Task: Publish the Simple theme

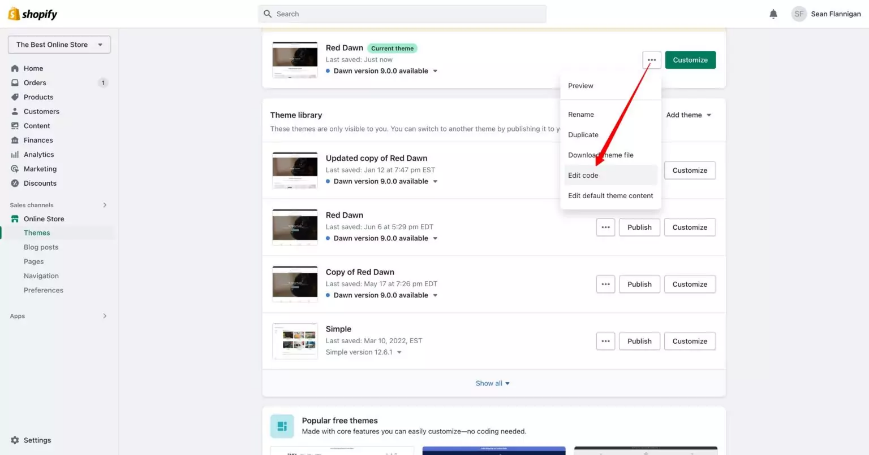Action: tap(639, 341)
